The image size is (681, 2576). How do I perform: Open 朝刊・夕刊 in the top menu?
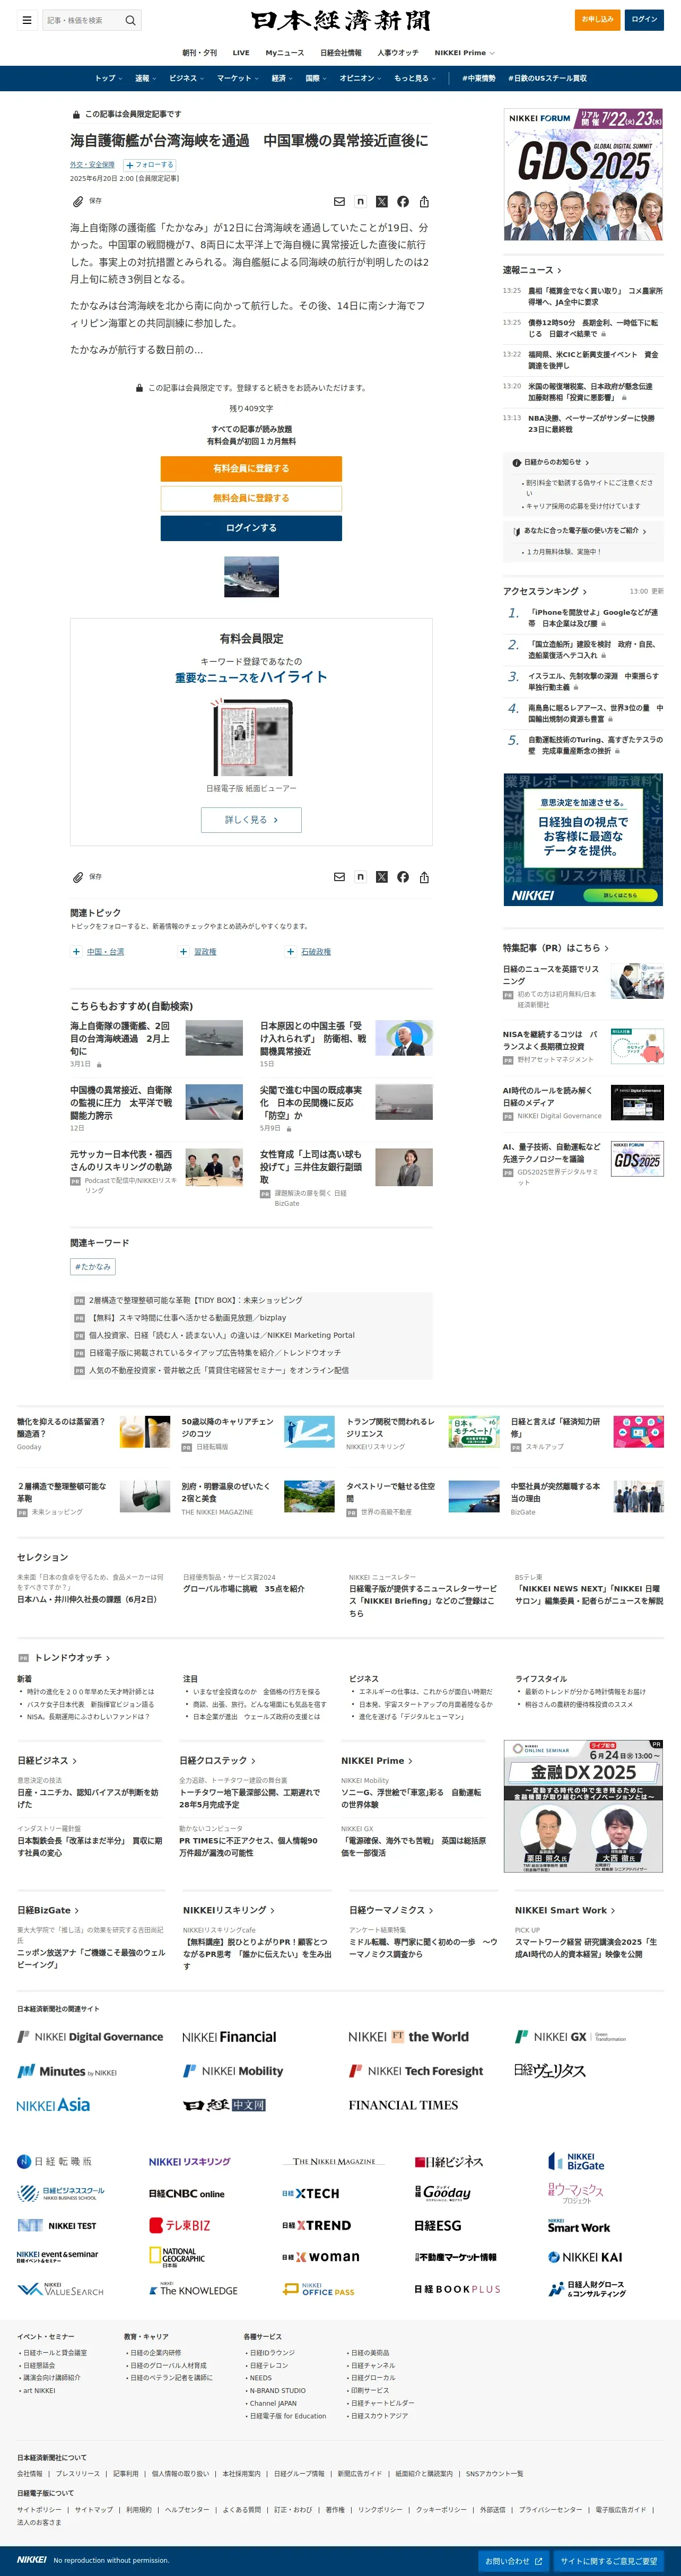pos(199,52)
